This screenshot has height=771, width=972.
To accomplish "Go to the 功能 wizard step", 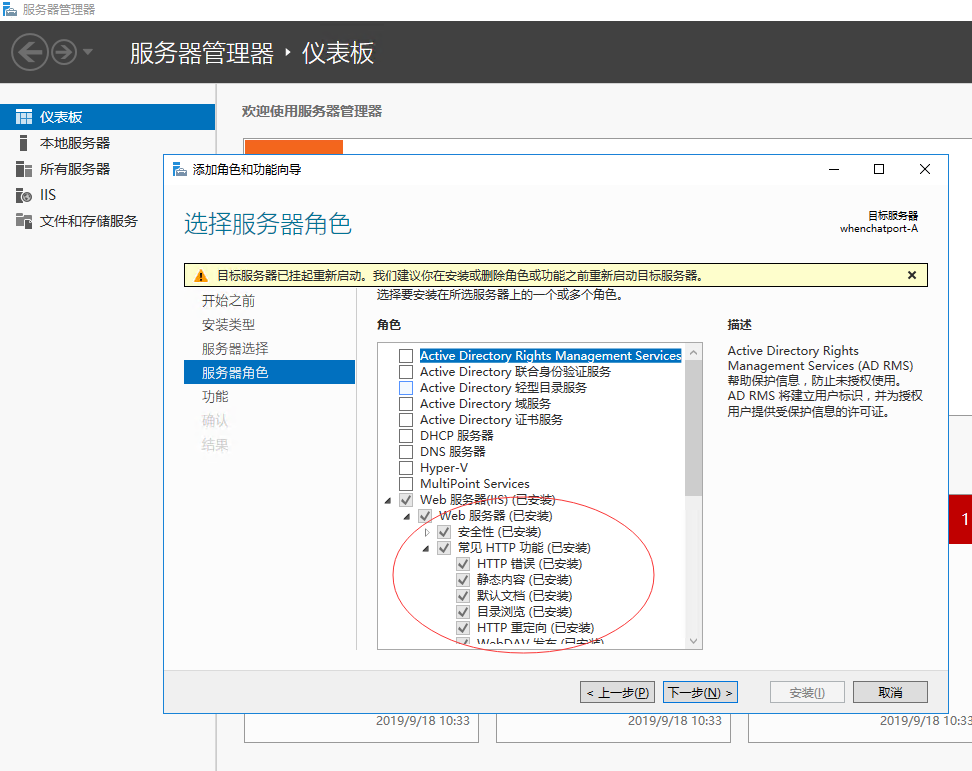I will click(x=215, y=397).
